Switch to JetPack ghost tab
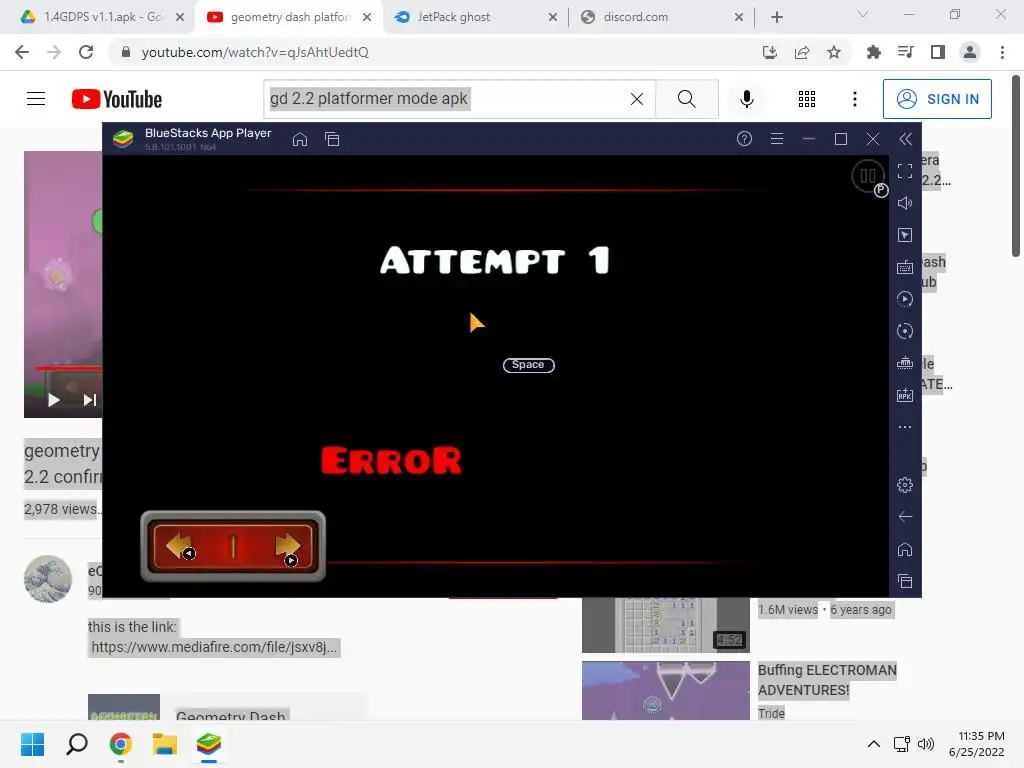The width and height of the screenshot is (1024, 768). pyautogui.click(x=475, y=17)
